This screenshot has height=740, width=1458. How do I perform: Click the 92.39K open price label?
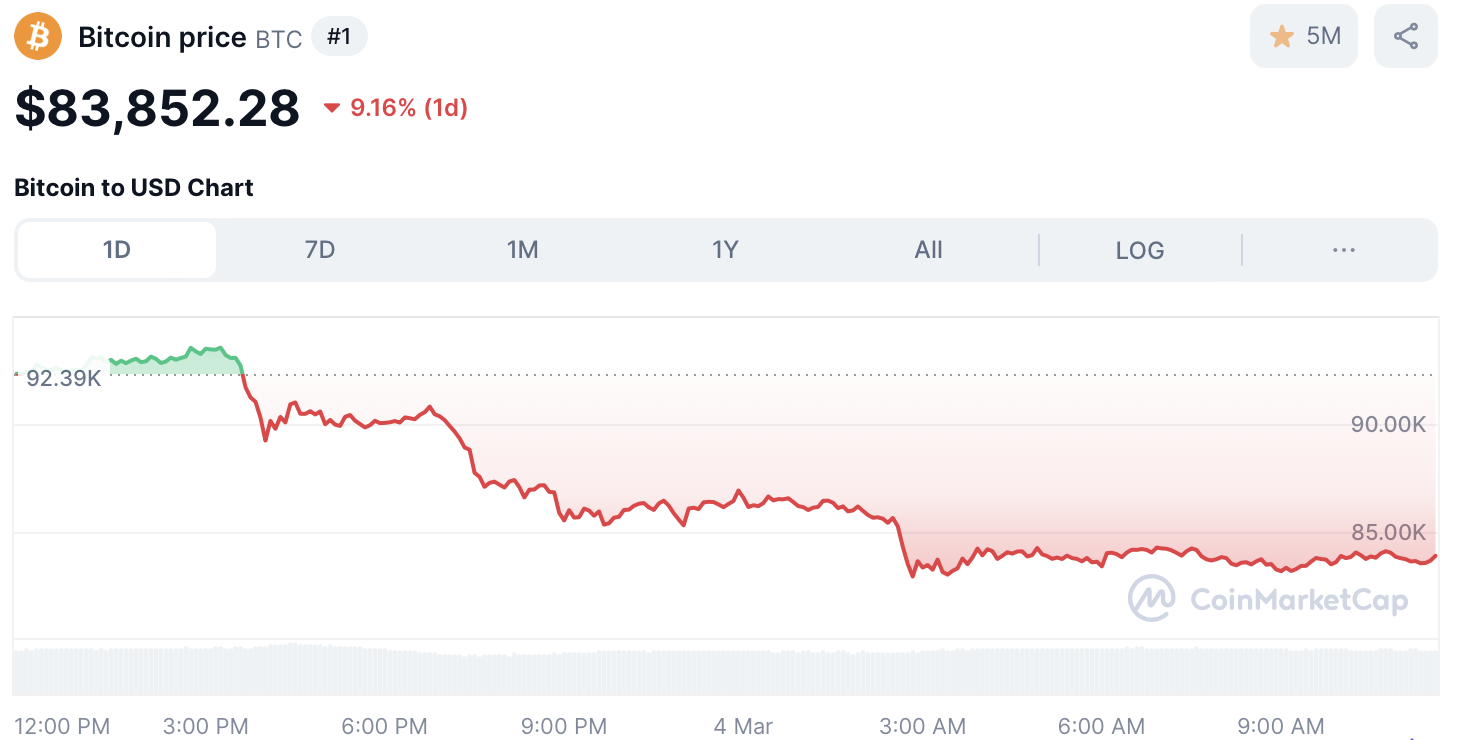click(63, 379)
